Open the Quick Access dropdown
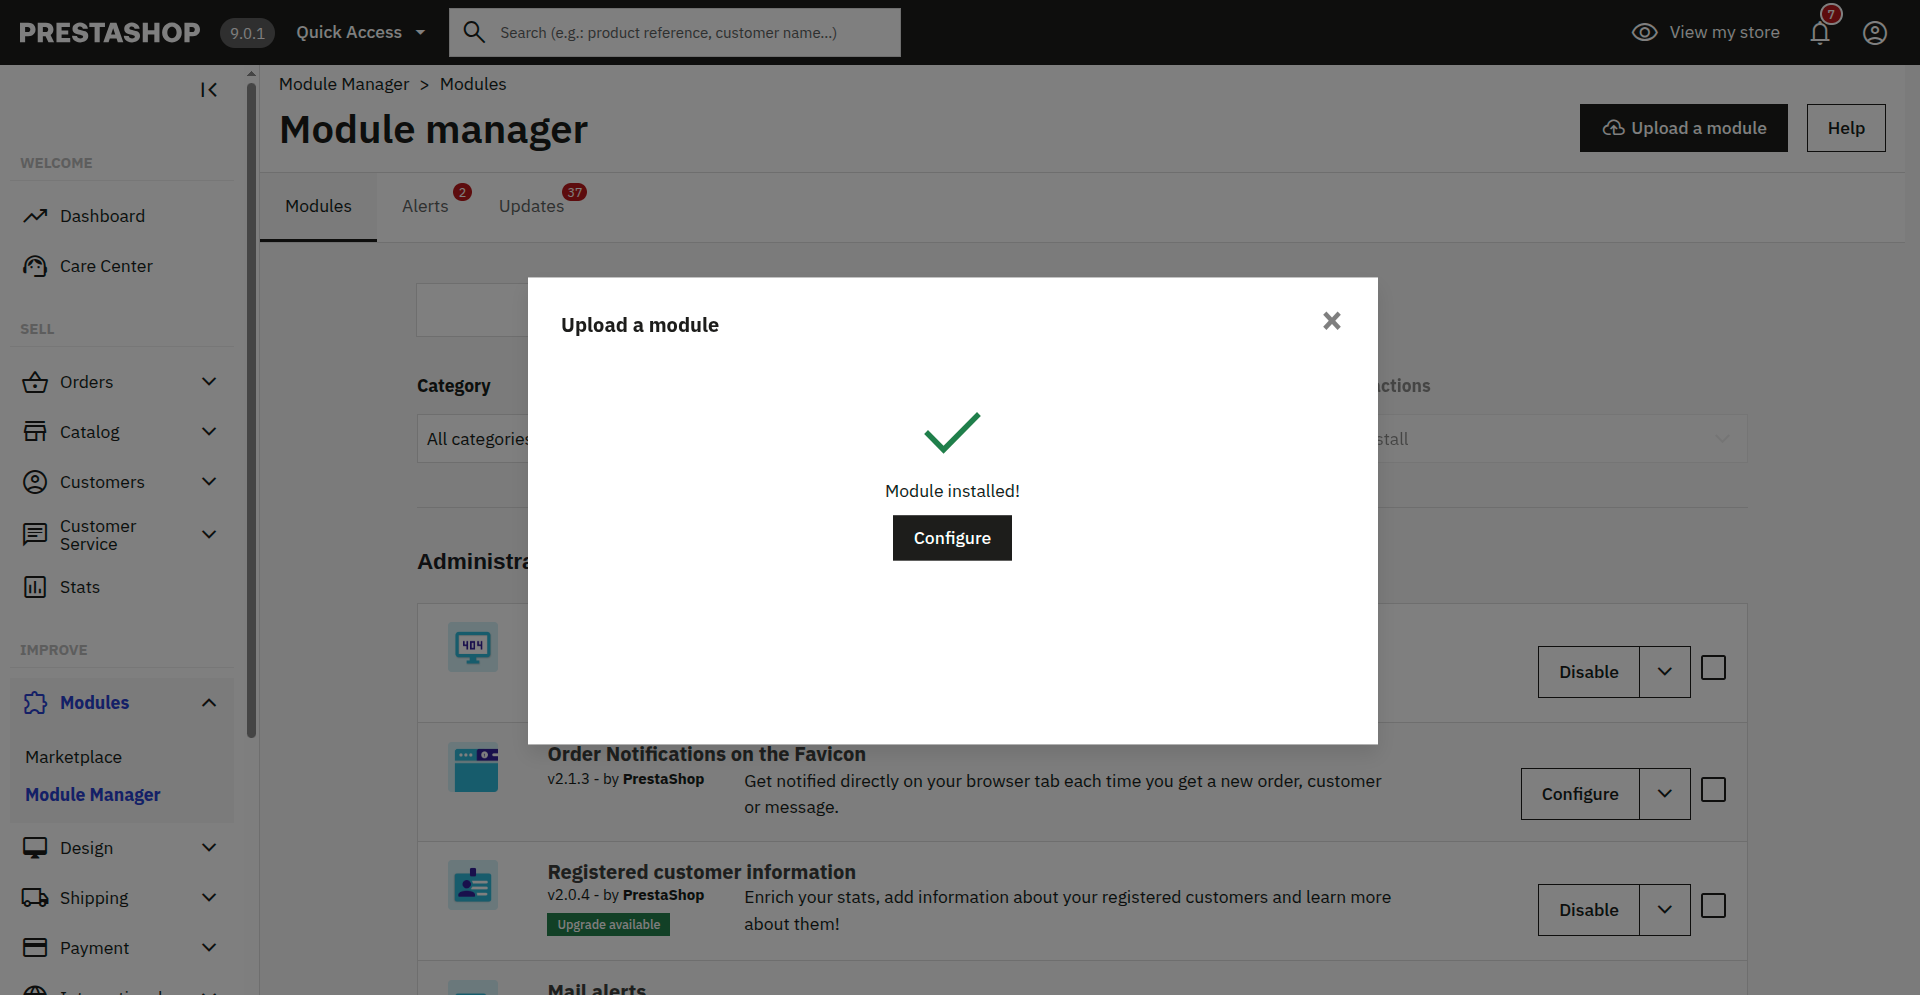 click(360, 32)
